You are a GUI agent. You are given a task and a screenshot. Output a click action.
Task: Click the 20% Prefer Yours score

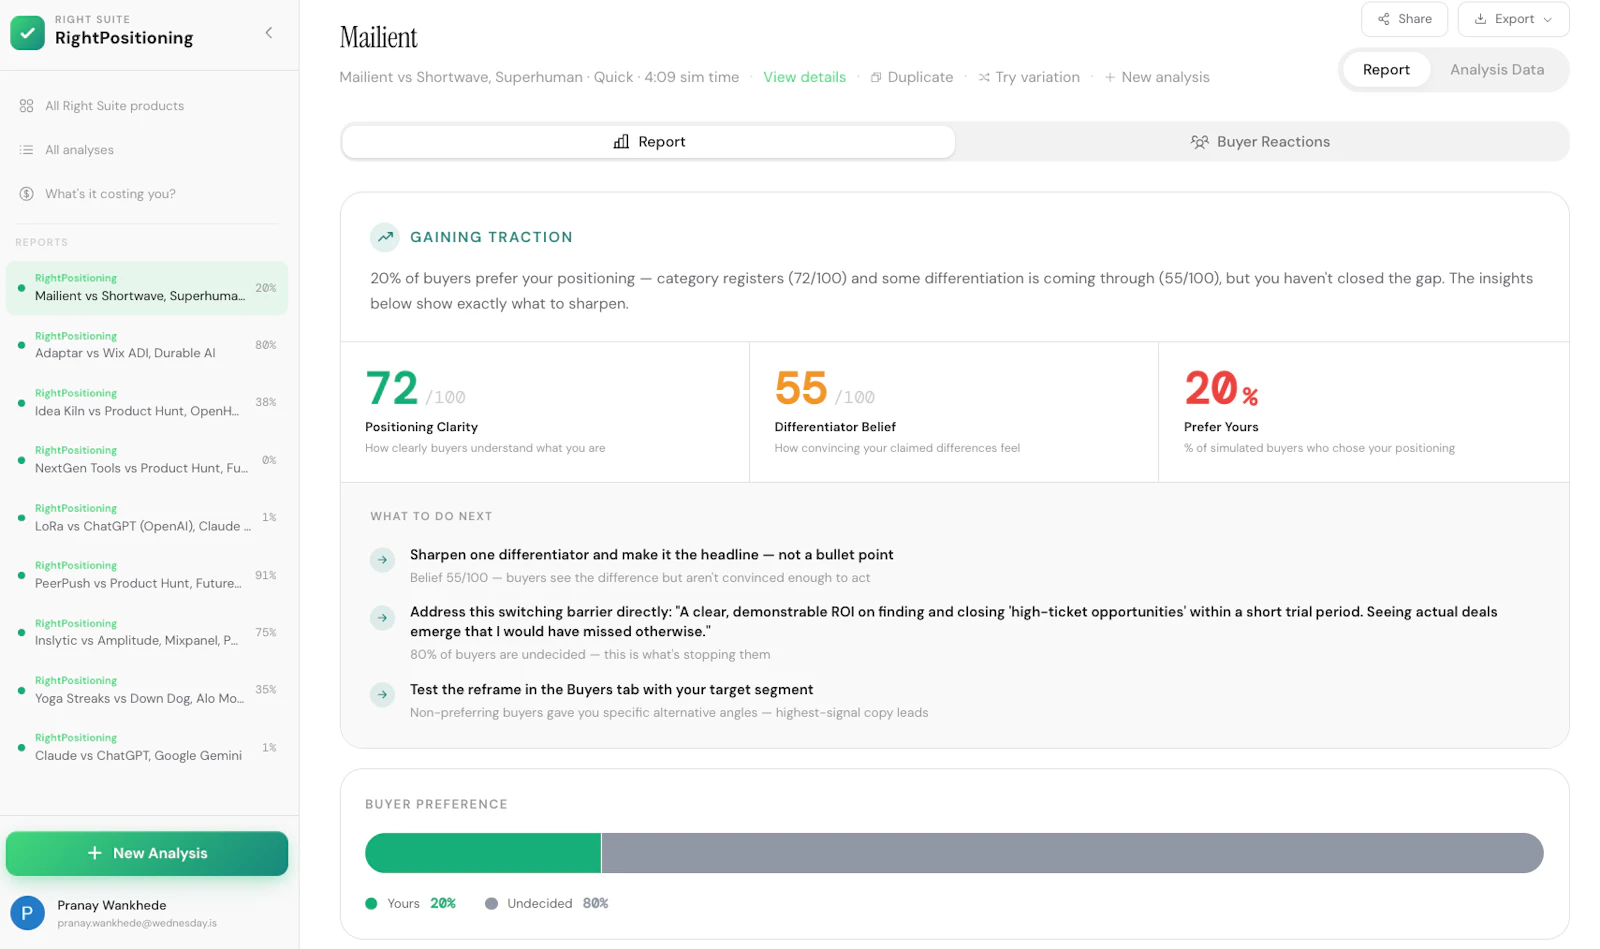point(1221,388)
